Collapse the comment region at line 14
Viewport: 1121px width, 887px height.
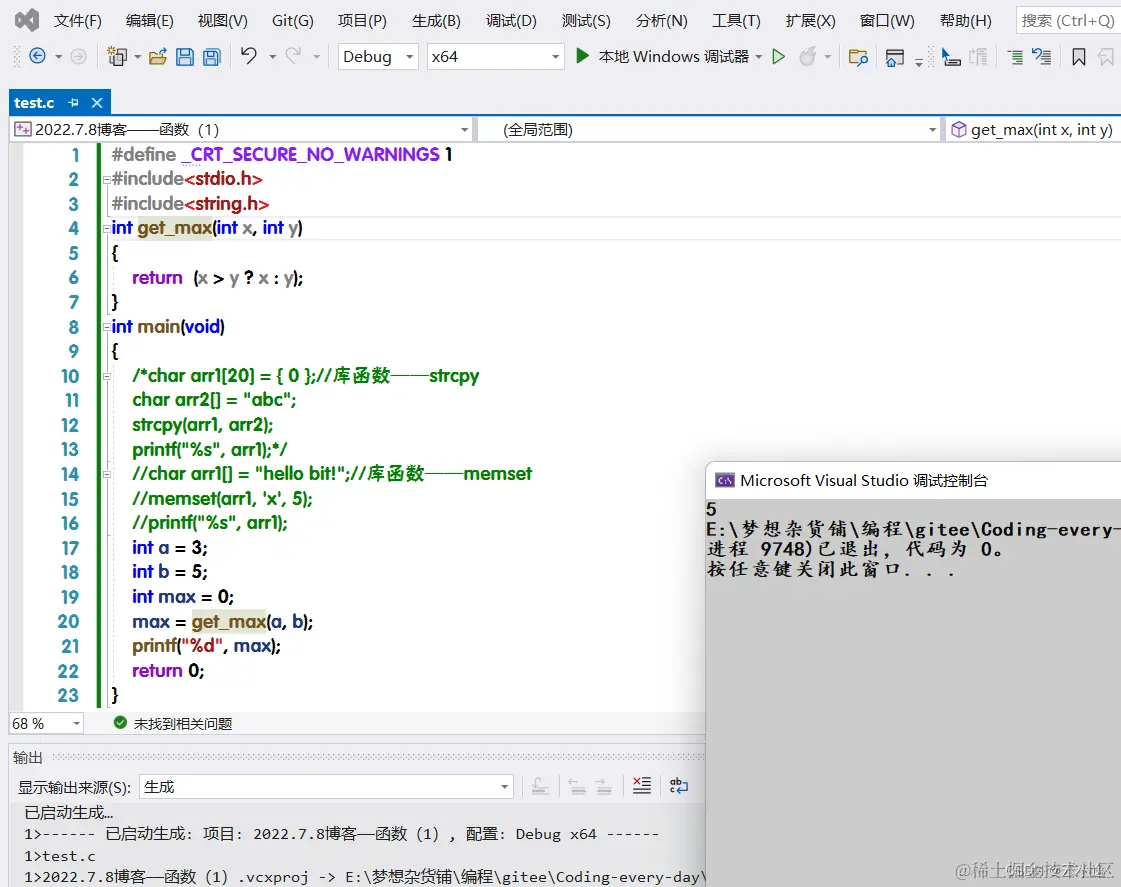(x=107, y=474)
